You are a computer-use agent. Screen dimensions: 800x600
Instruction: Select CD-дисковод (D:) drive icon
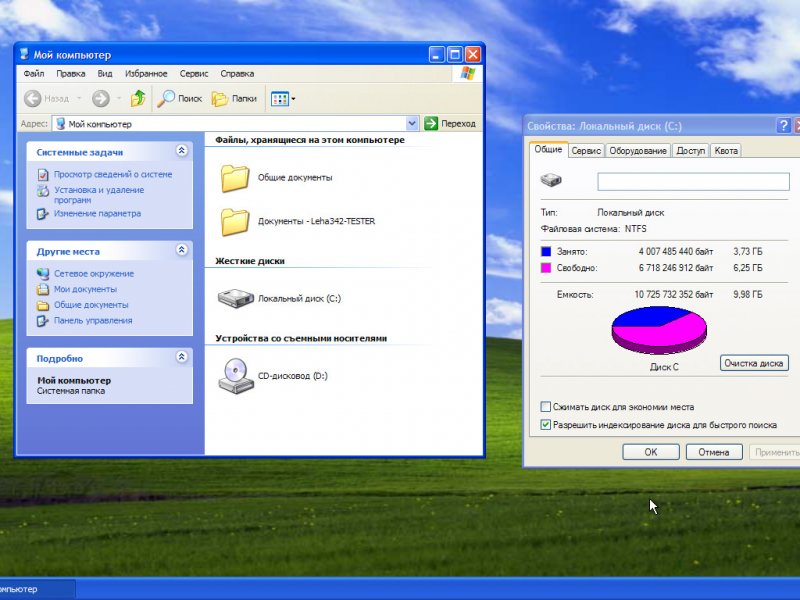click(x=236, y=376)
